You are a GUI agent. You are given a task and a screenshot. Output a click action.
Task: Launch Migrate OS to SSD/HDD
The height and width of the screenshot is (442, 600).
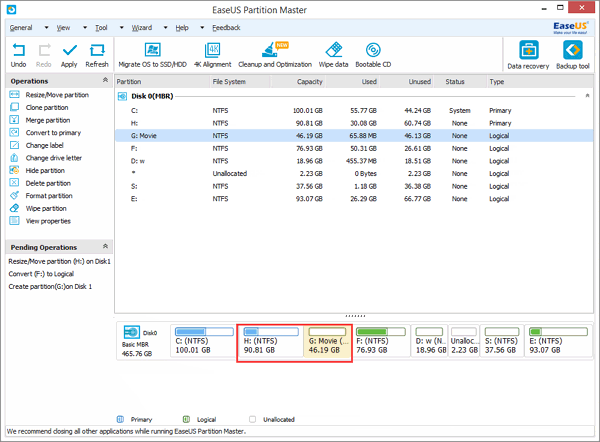(x=152, y=55)
